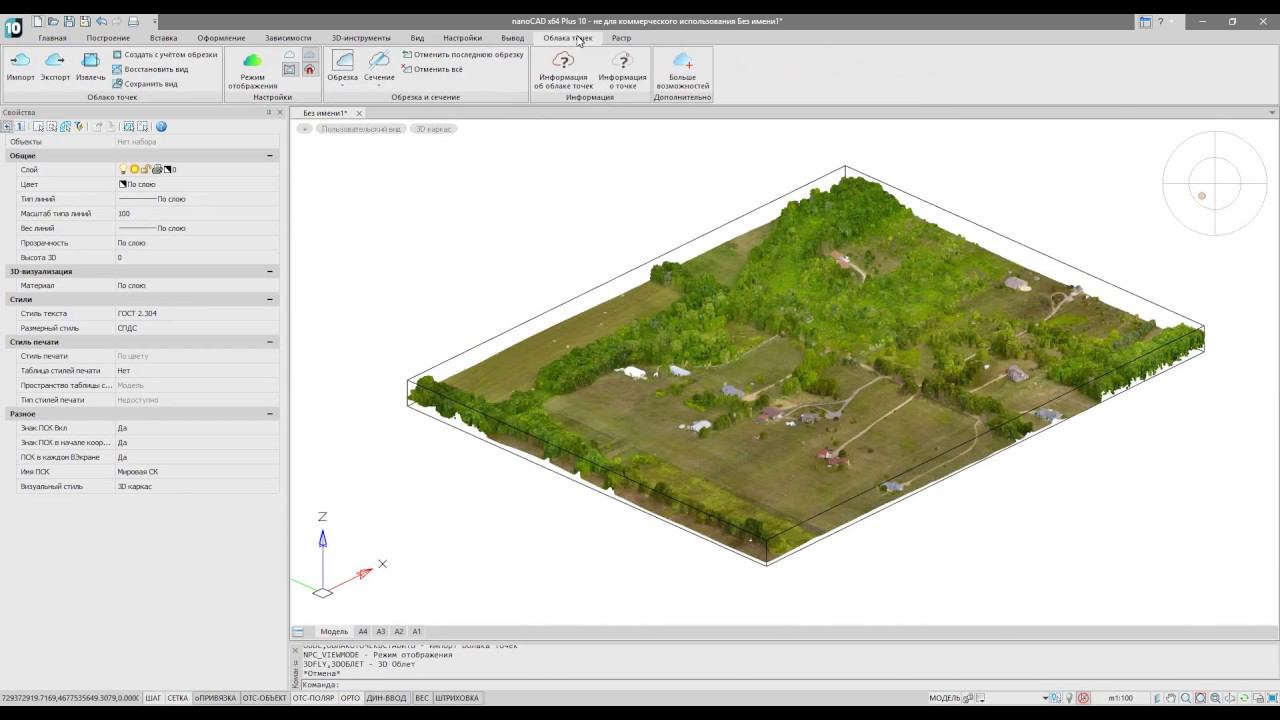The width and height of the screenshot is (1280, 720).
Task: Collapse the Общие properties section
Action: coord(270,156)
